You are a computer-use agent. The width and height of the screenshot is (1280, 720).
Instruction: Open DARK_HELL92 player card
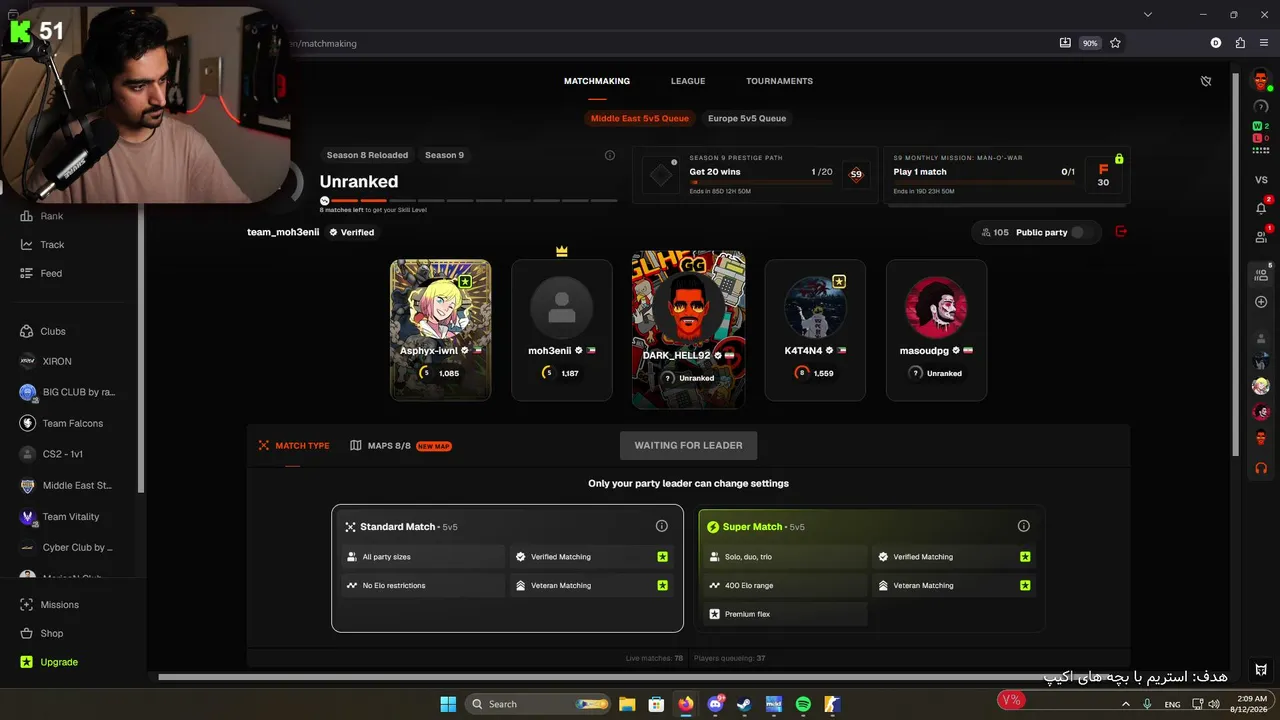(x=688, y=330)
